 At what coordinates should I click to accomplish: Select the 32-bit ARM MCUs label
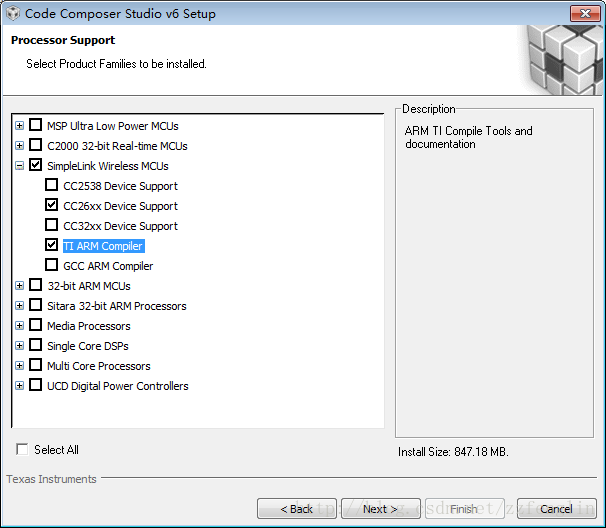click(x=89, y=286)
